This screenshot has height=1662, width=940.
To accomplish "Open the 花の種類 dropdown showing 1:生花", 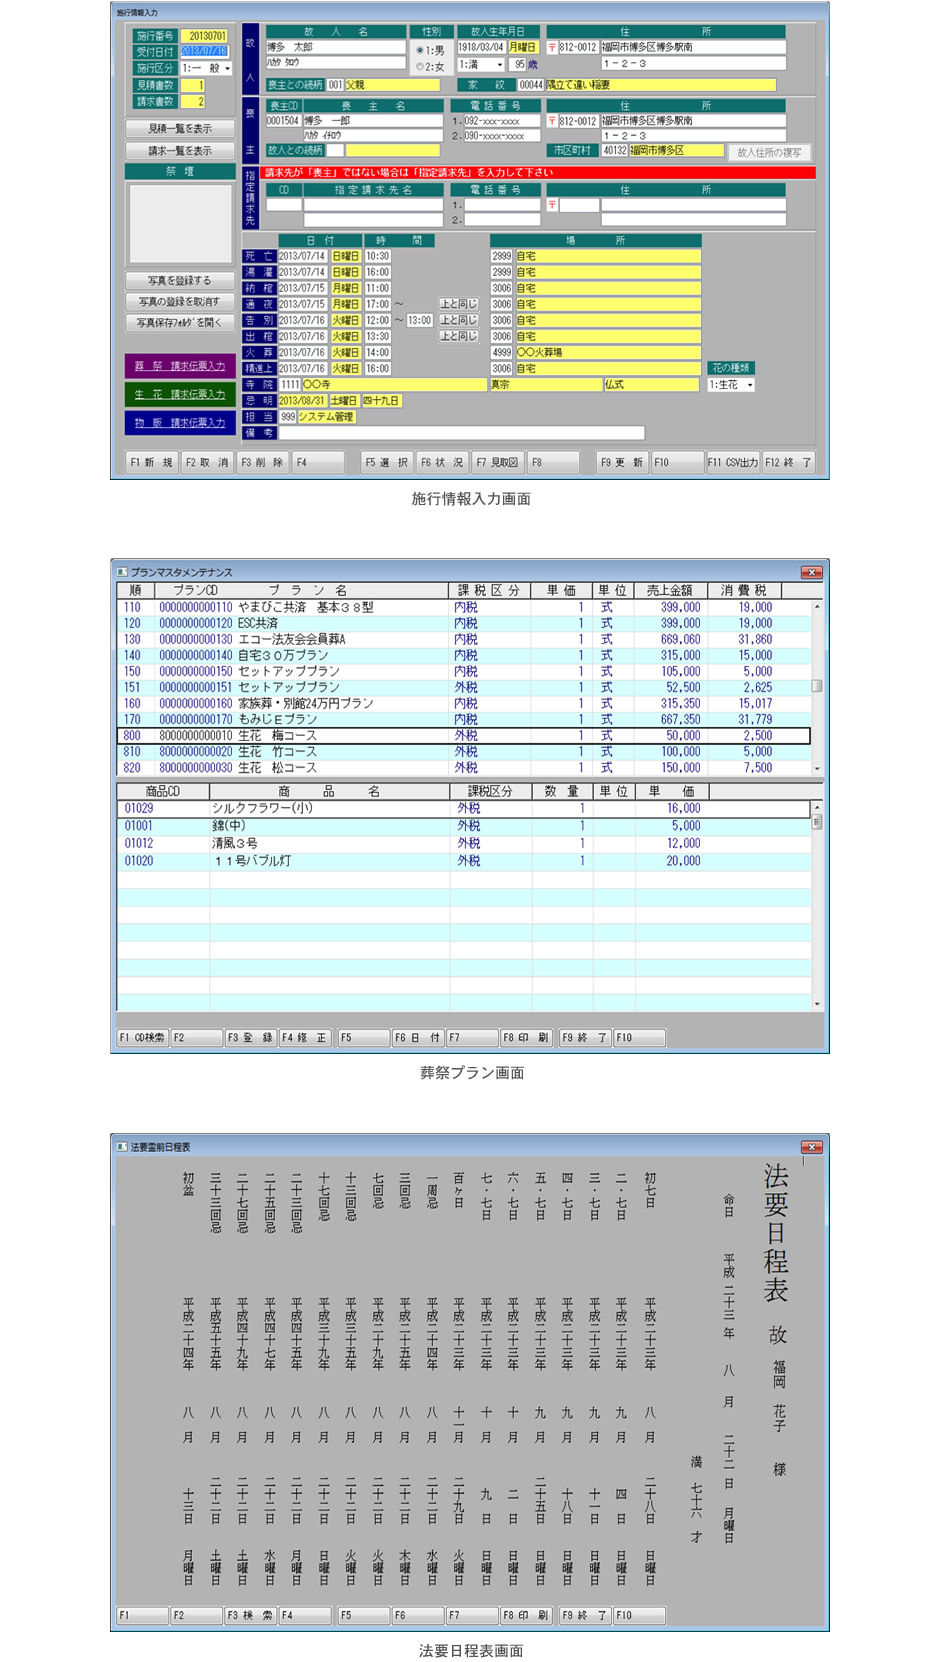I will point(731,385).
